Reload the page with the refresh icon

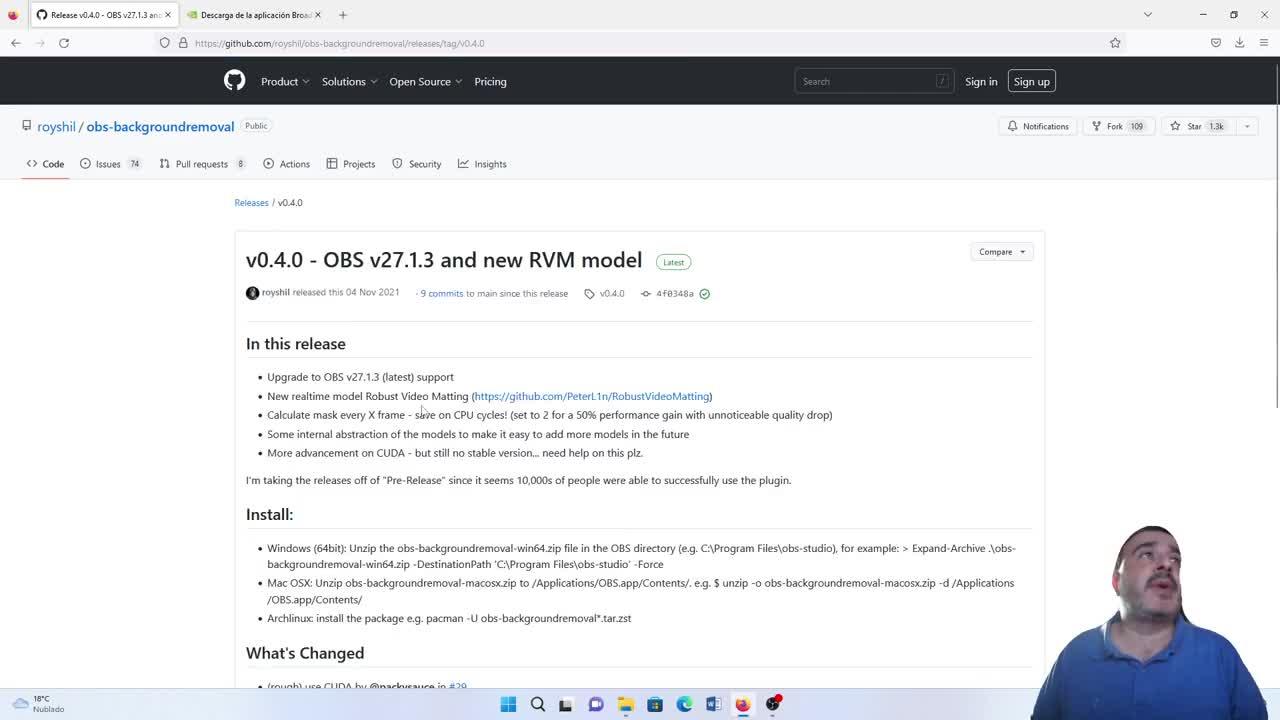click(64, 43)
